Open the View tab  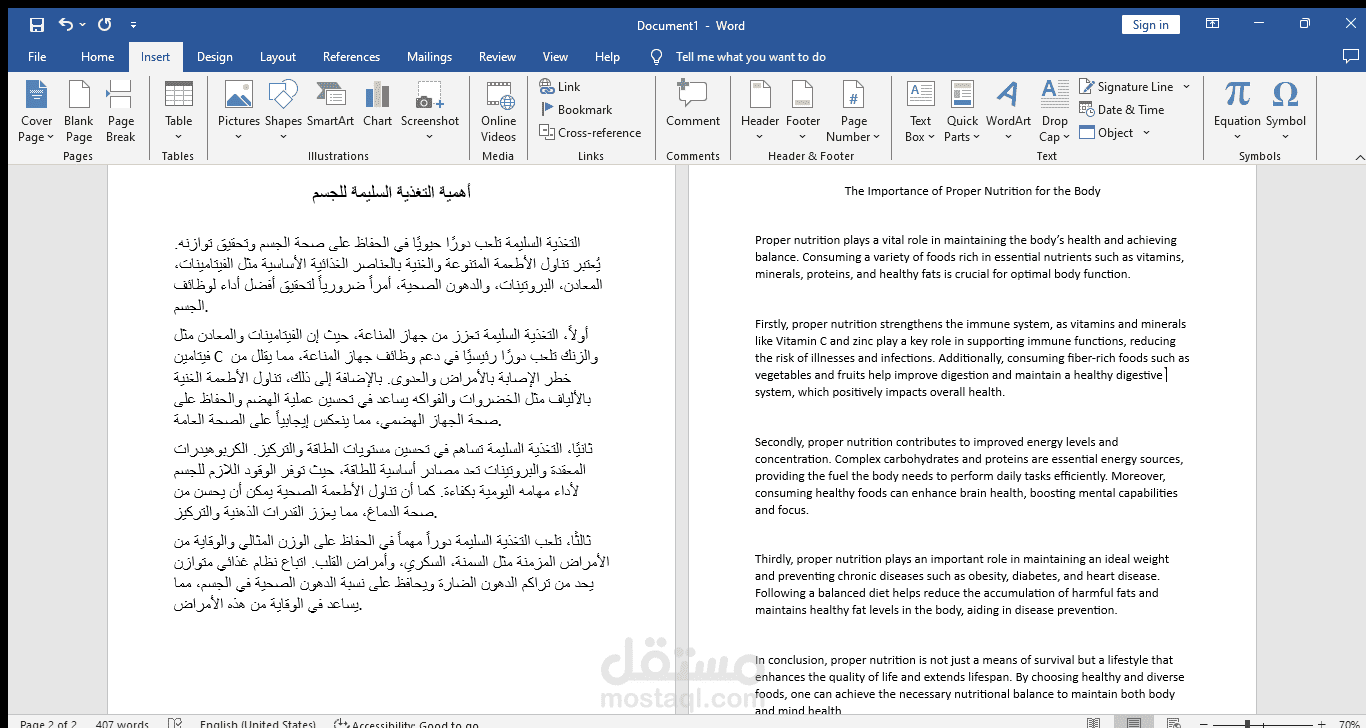point(555,57)
